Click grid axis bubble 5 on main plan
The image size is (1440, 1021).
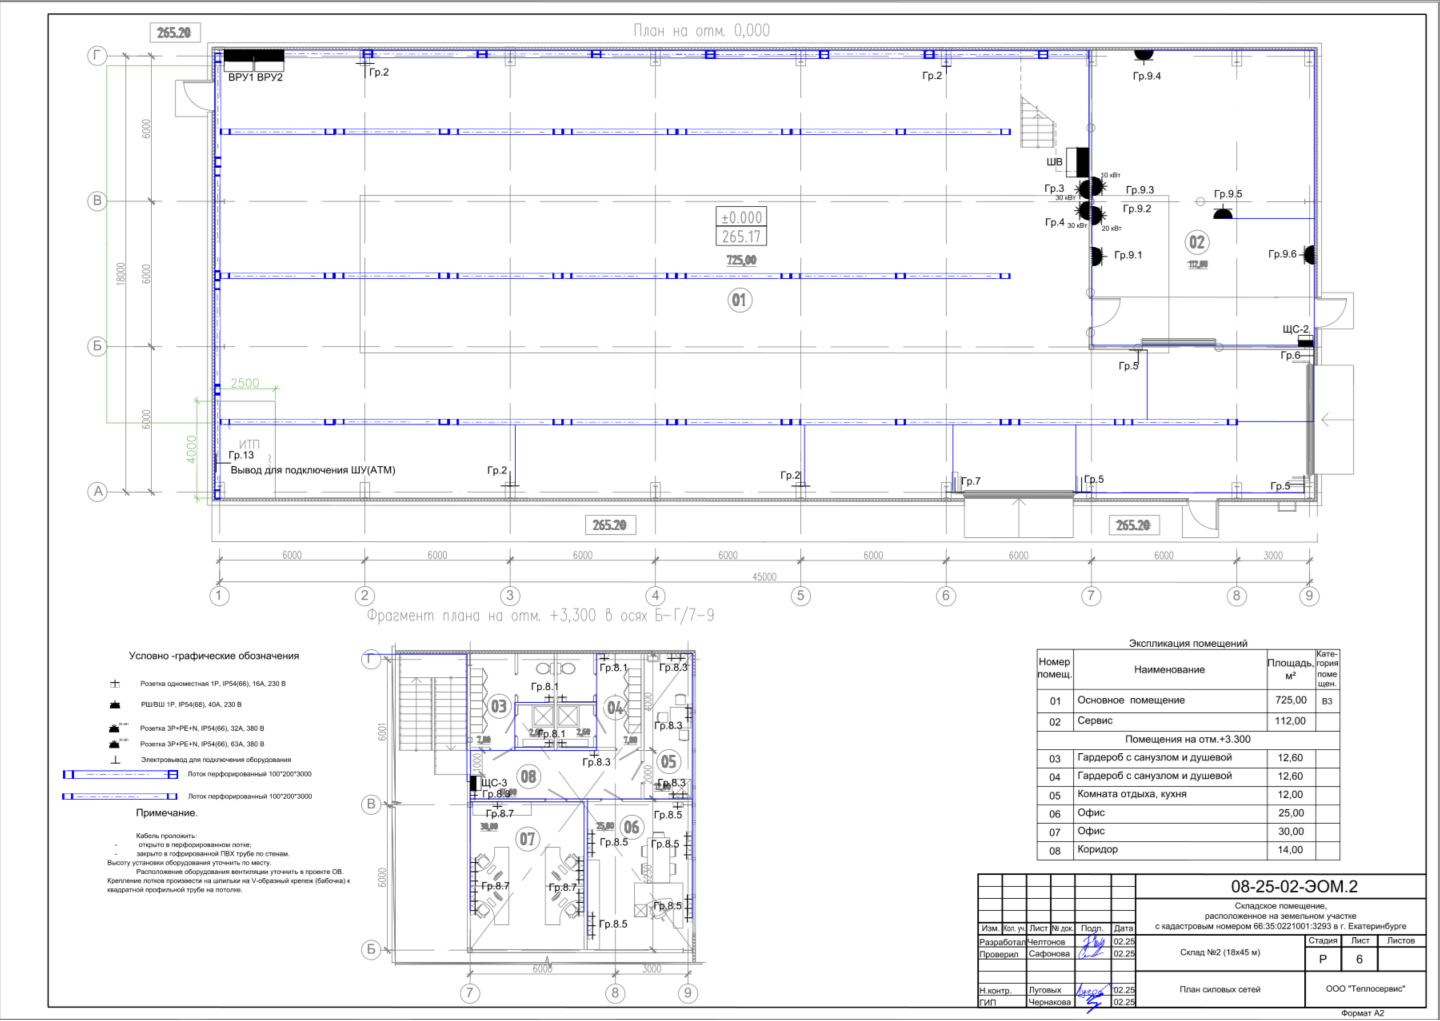(x=800, y=596)
